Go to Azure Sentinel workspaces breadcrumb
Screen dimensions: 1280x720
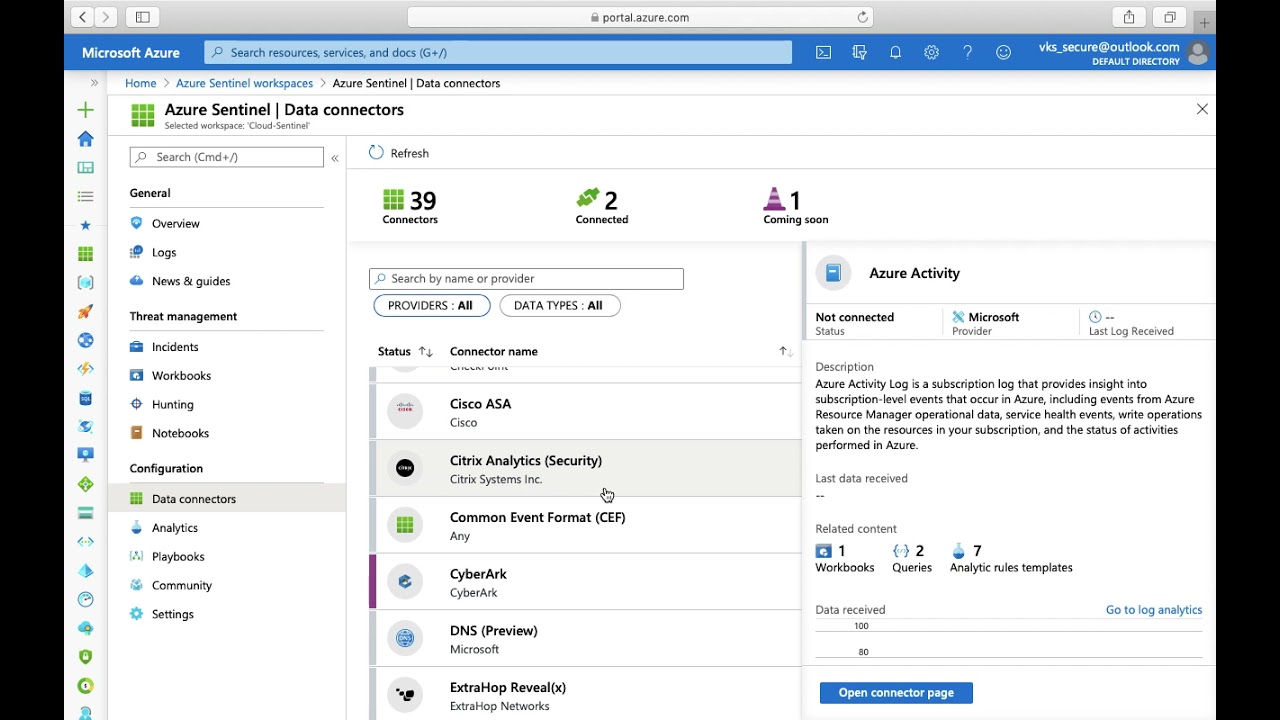click(244, 83)
